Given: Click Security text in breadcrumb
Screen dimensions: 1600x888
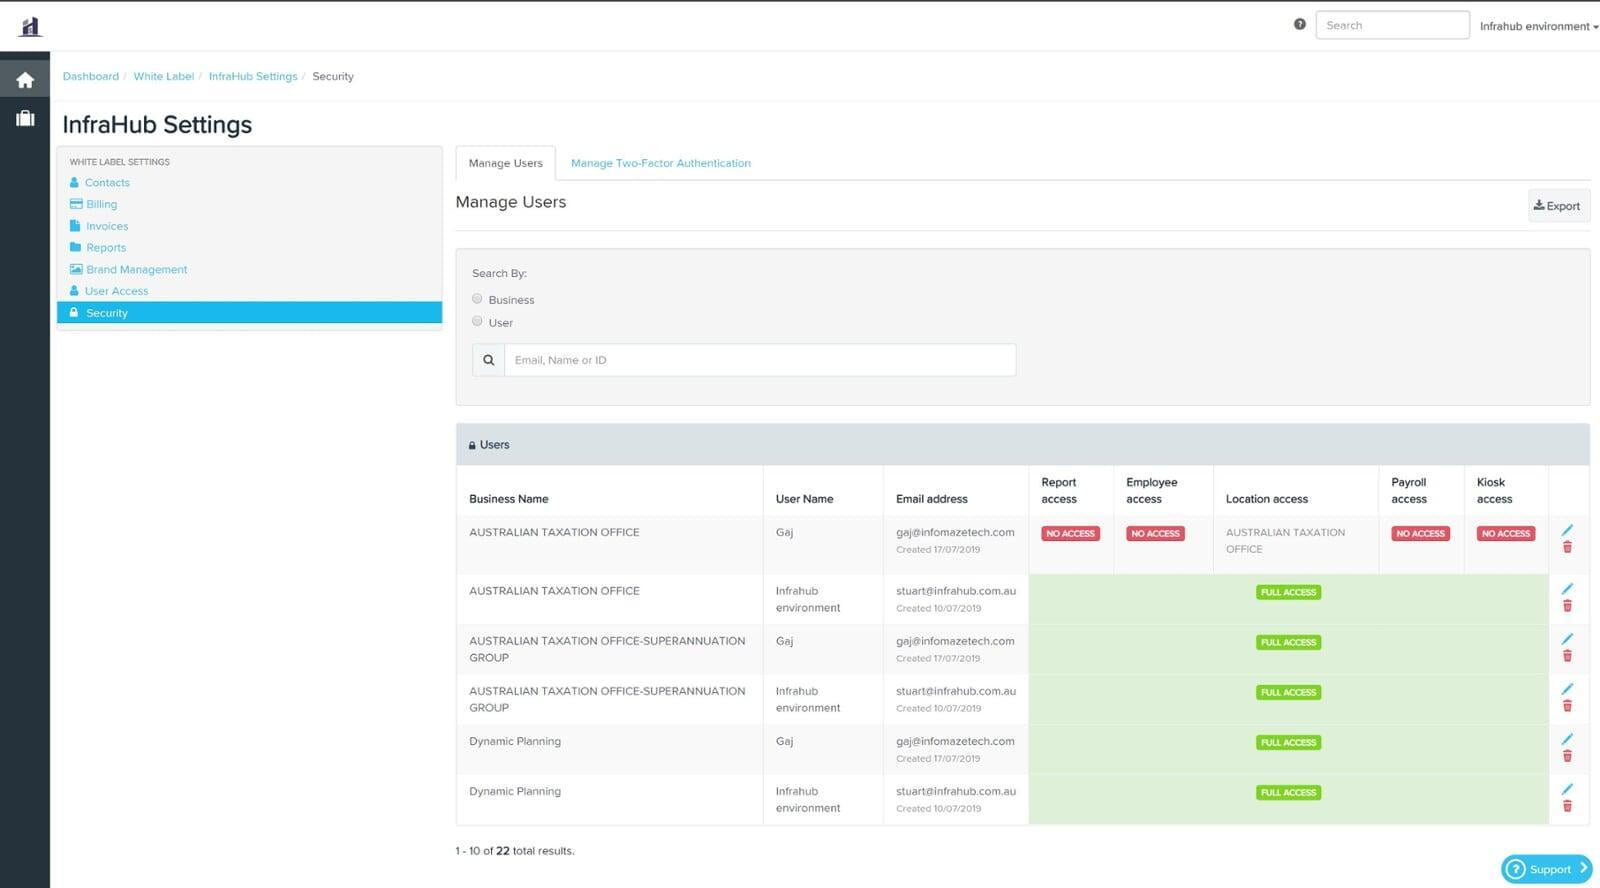Looking at the screenshot, I should click(x=333, y=76).
